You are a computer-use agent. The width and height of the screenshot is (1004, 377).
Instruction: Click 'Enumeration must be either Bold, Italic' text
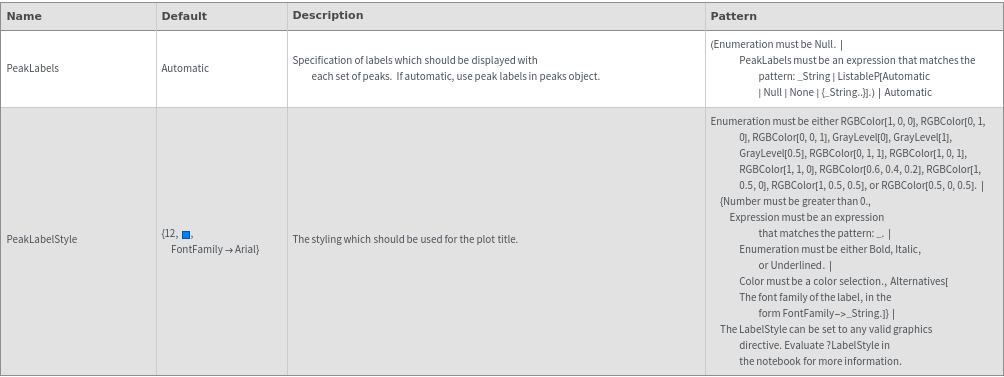point(830,249)
